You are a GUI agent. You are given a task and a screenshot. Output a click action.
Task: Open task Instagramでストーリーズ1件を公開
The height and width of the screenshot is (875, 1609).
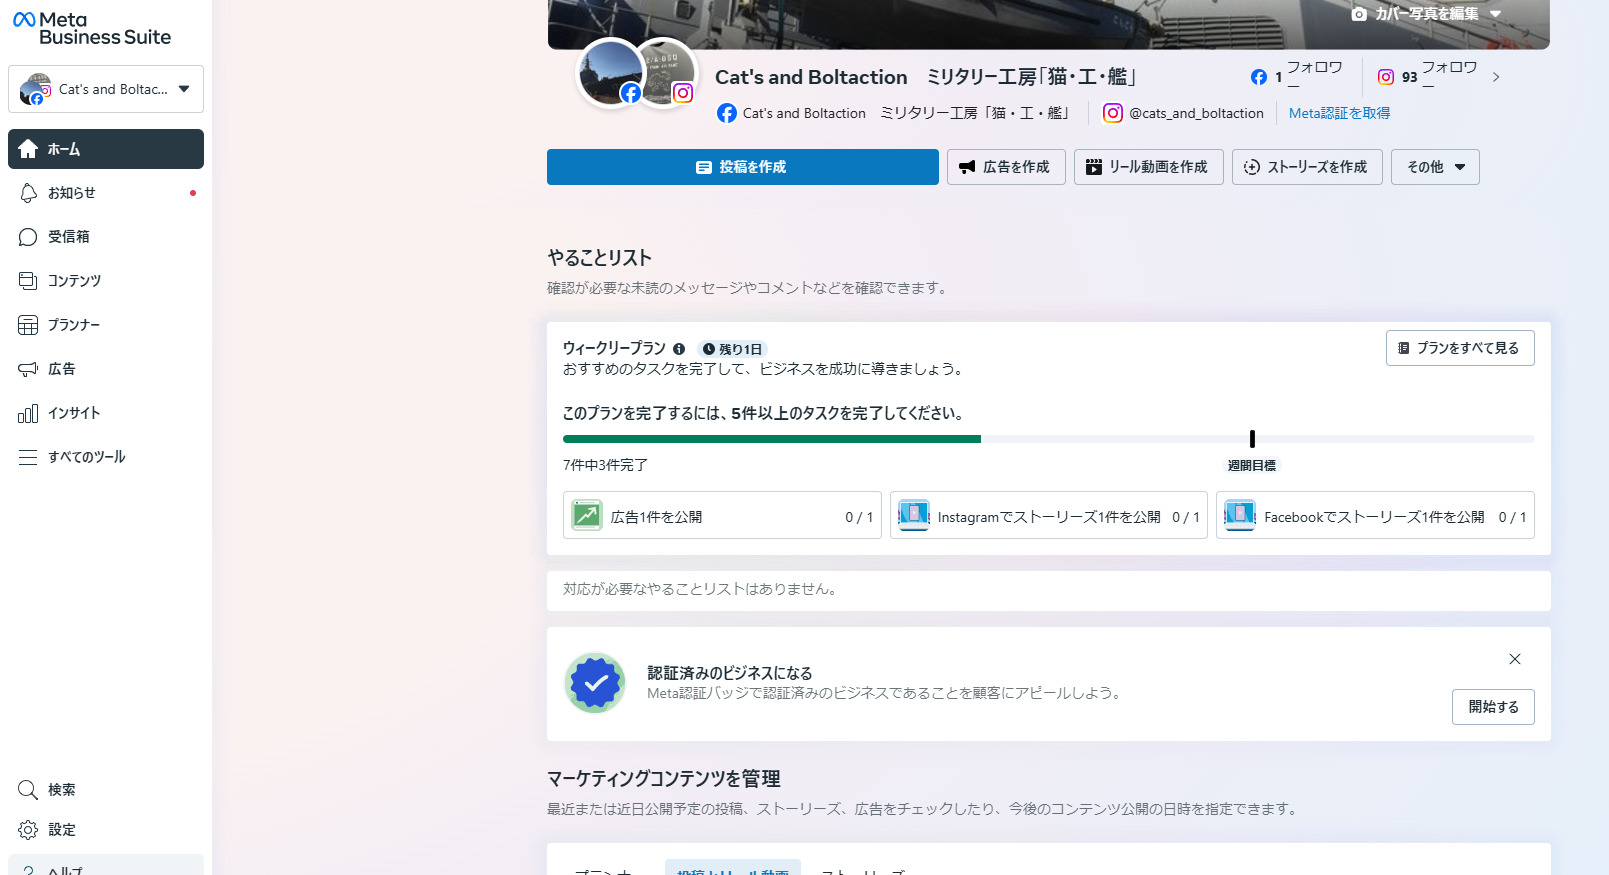click(x=1049, y=515)
